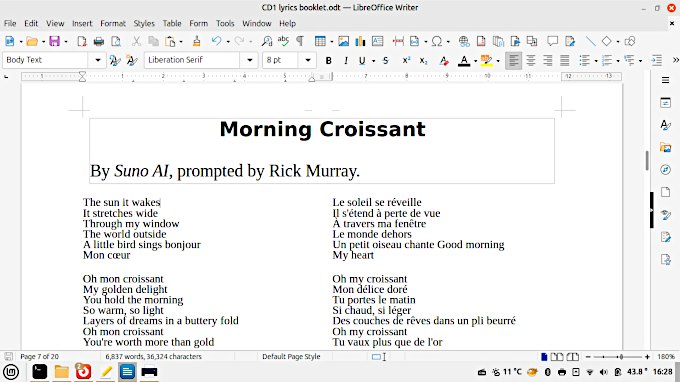Save the document with the Save icon

[x=54, y=41]
